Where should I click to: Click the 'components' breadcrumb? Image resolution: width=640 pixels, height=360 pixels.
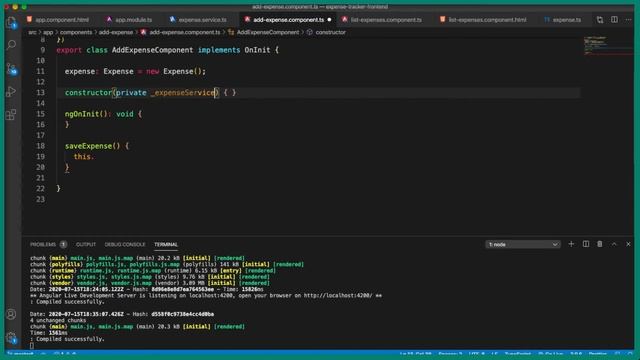pos(76,32)
